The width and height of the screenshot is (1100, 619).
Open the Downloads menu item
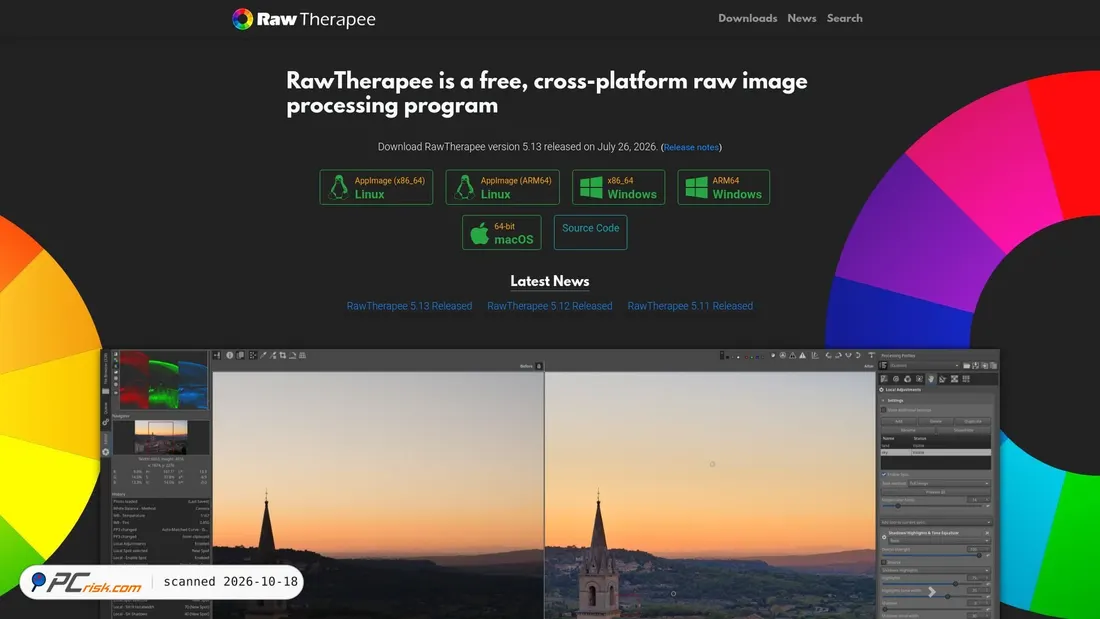(747, 18)
